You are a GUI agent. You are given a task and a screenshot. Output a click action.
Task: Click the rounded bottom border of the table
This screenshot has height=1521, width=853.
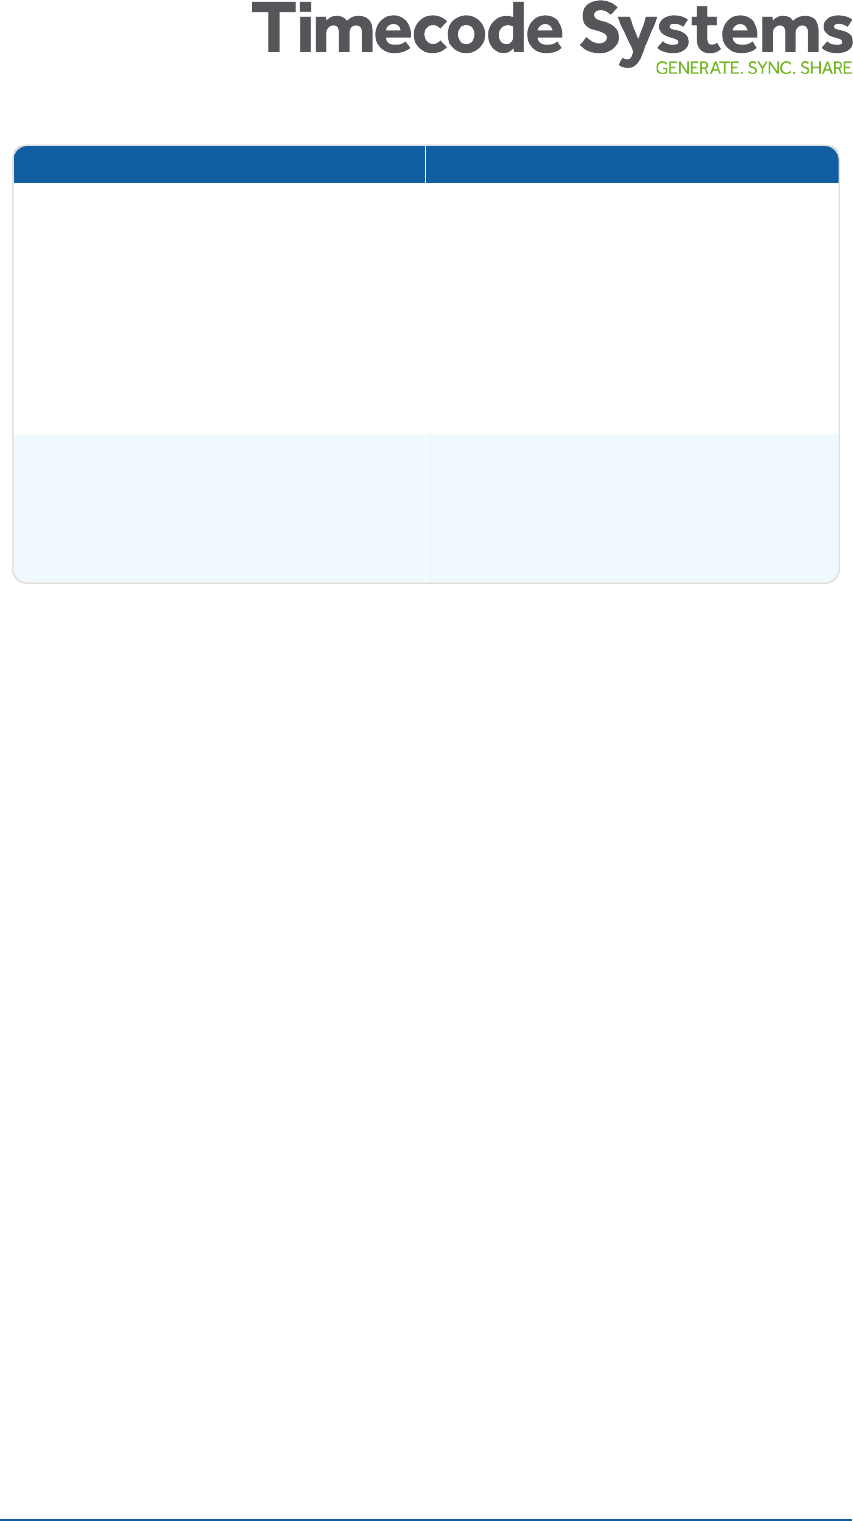point(426,582)
